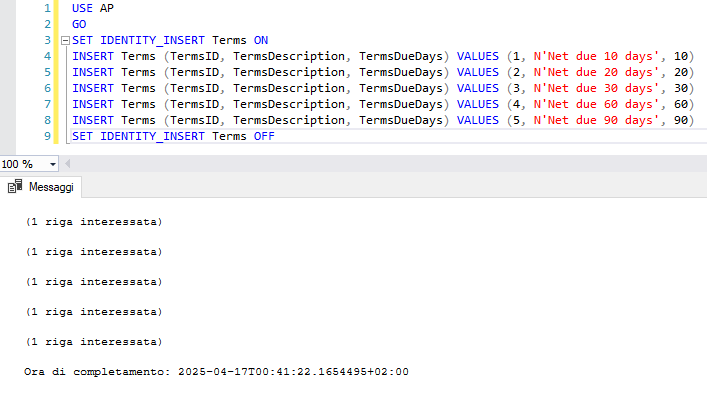Click the OFF keyword on line 9
The image size is (707, 394).
[264, 136]
